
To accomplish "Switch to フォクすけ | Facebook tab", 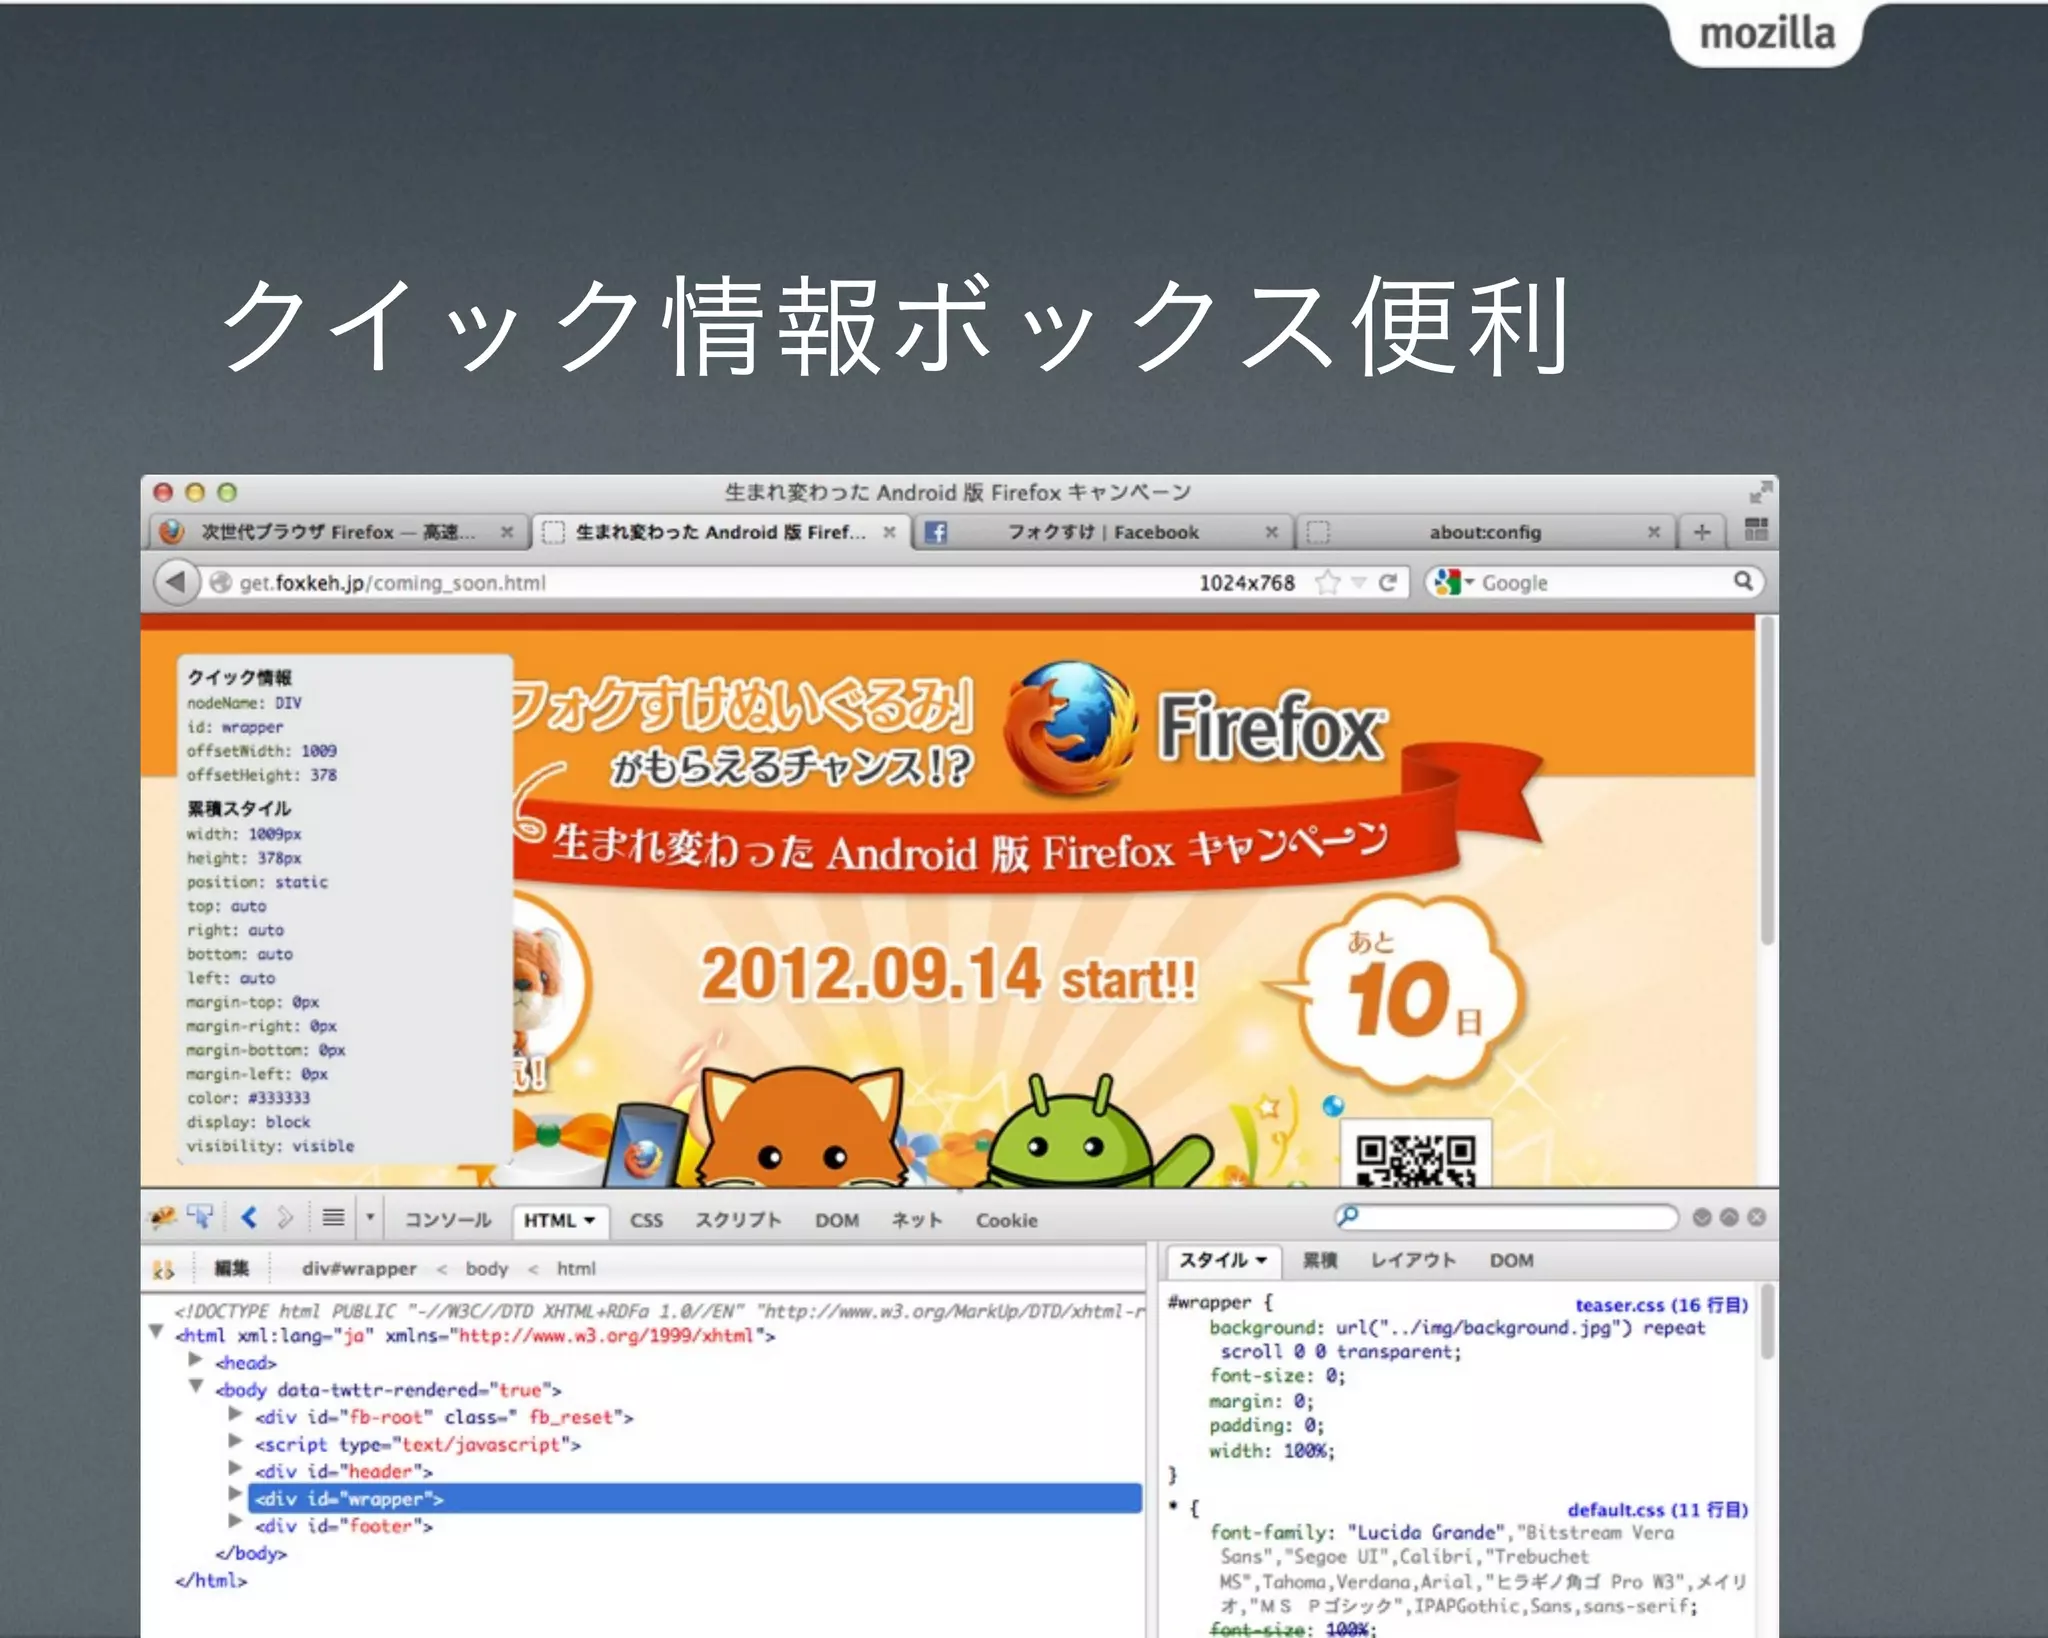I will [1103, 532].
